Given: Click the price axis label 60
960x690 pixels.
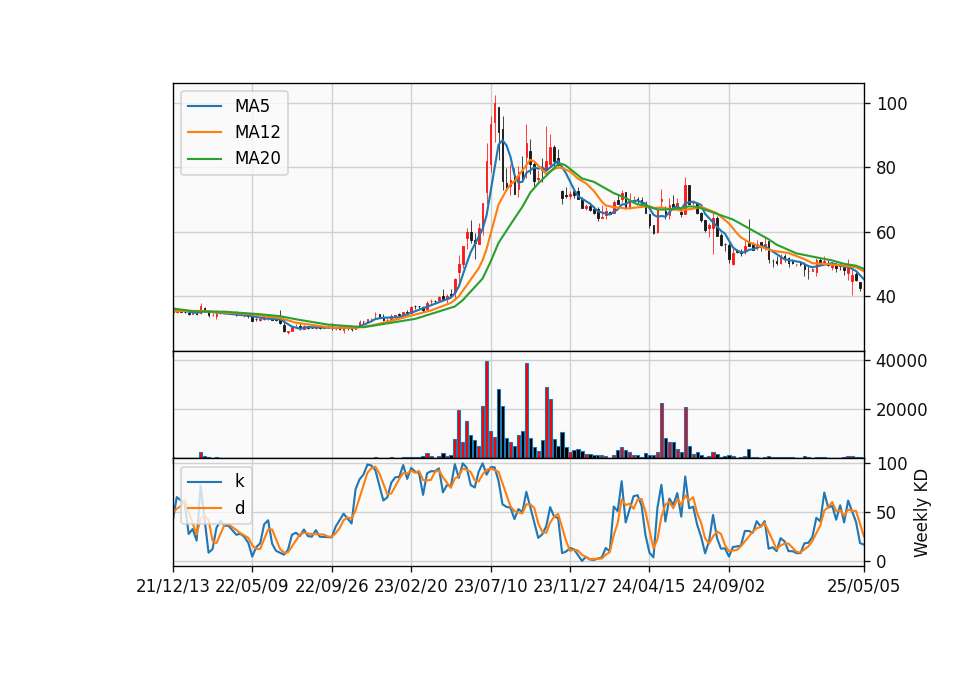Looking at the screenshot, I should [887, 233].
